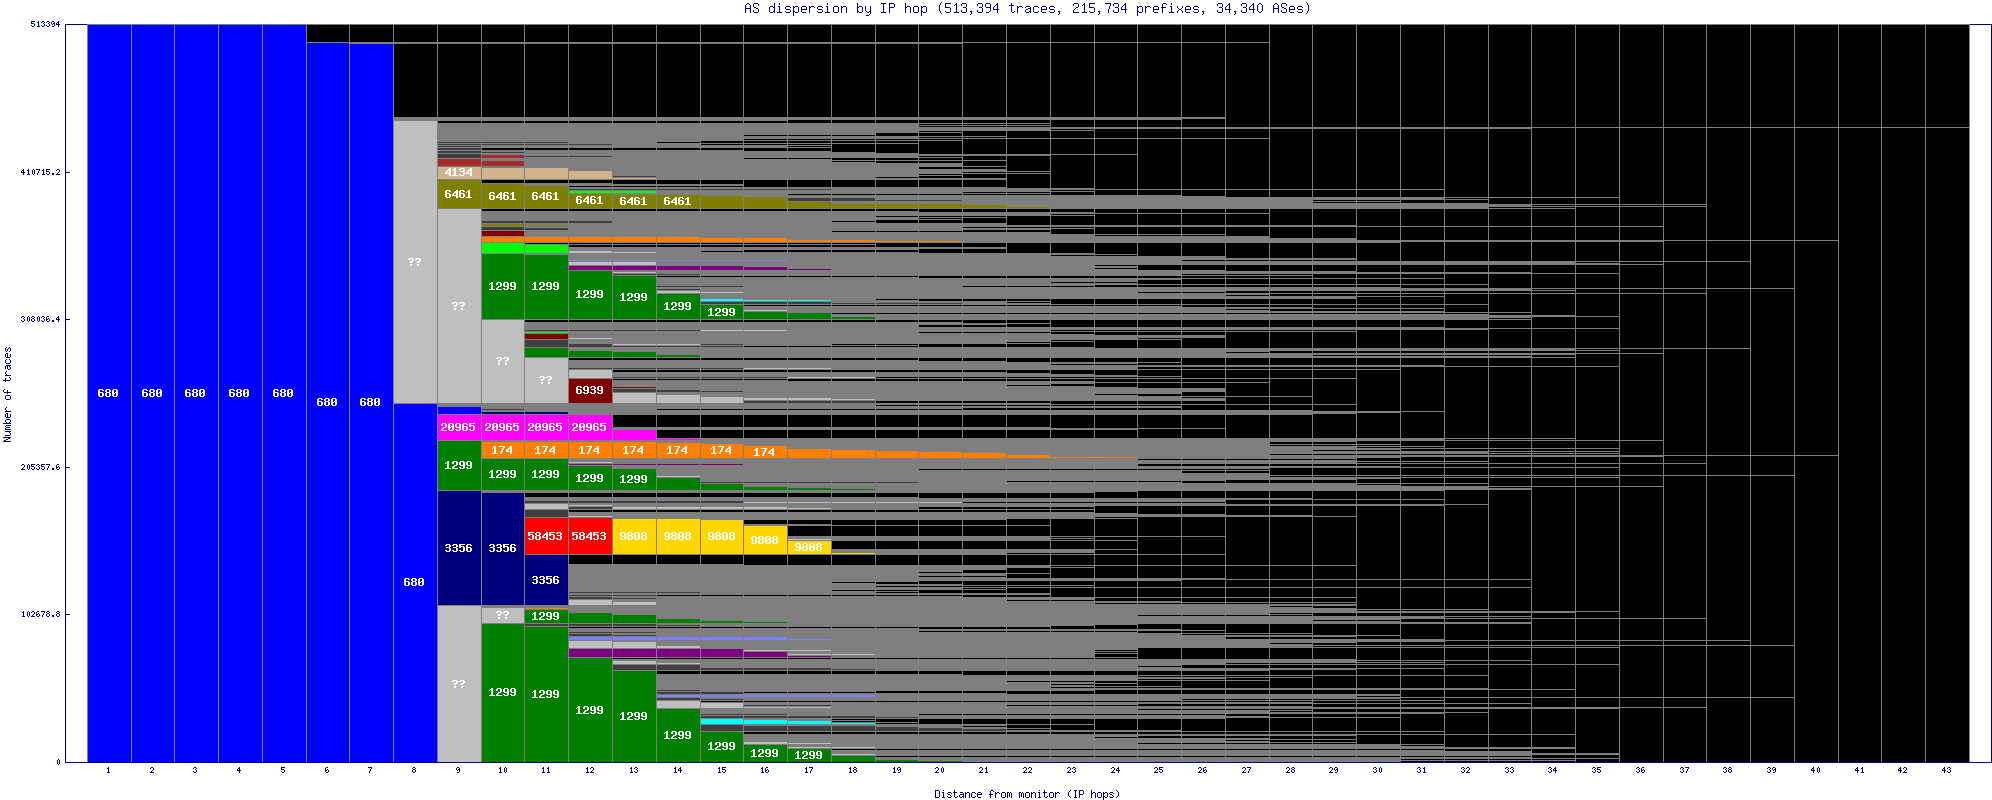The width and height of the screenshot is (1992, 800).
Task: Select the 205357.6 y-axis tick label
Action: tap(40, 467)
